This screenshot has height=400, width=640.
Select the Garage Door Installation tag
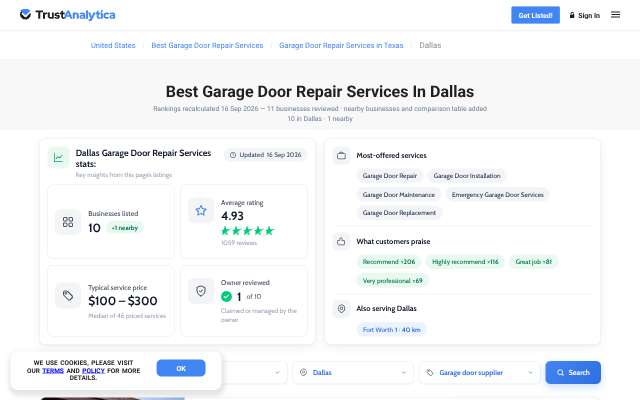tap(467, 176)
